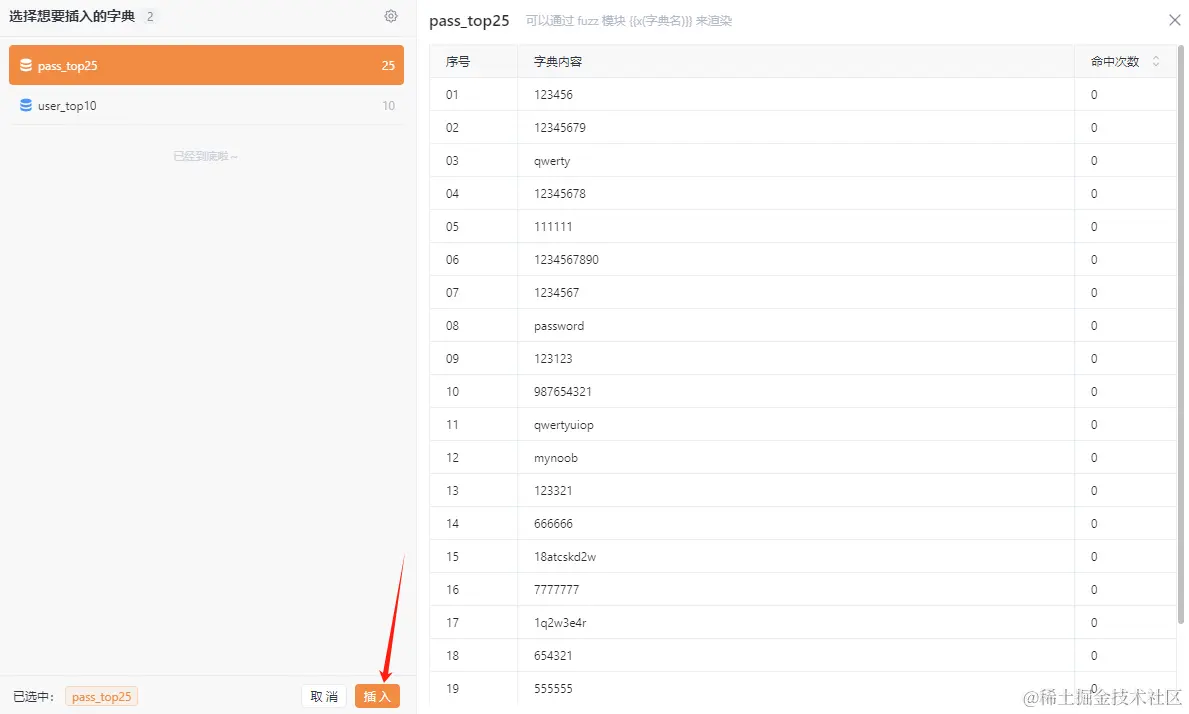Select entry 7777777 in the table
1189x714 pixels.
click(556, 590)
